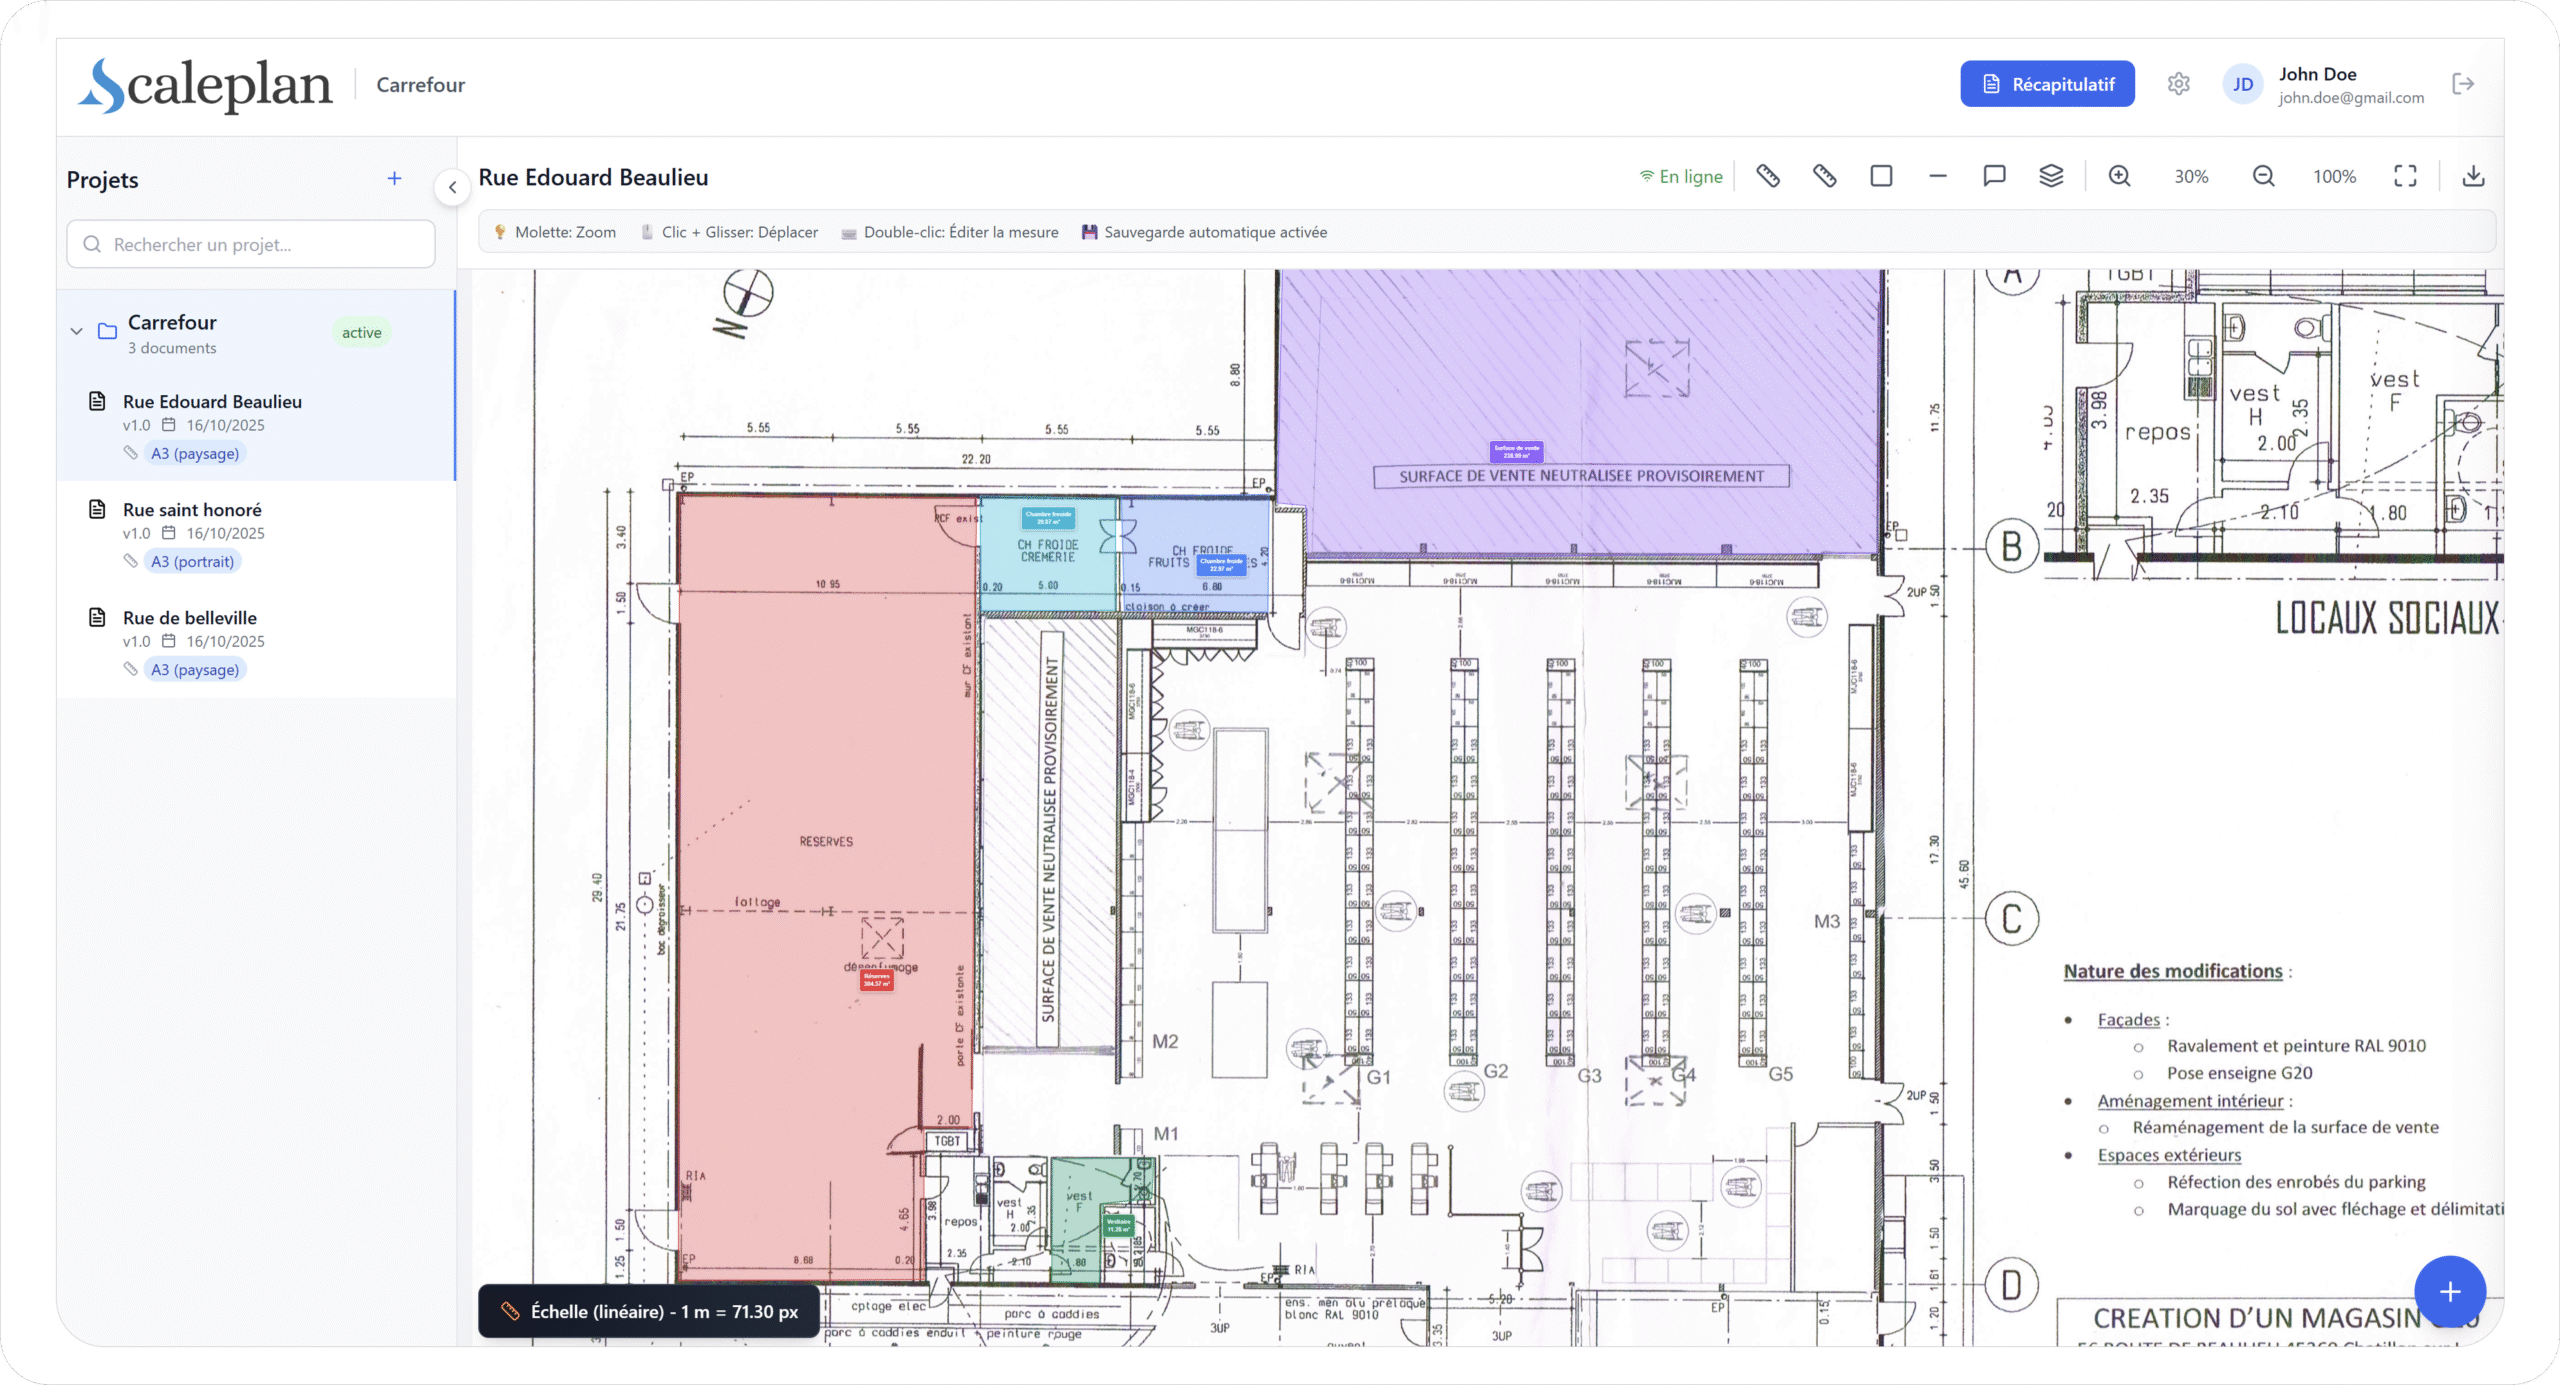Zoom out on the floor plan
Viewport: 2560px width, 1385px height.
click(2263, 176)
